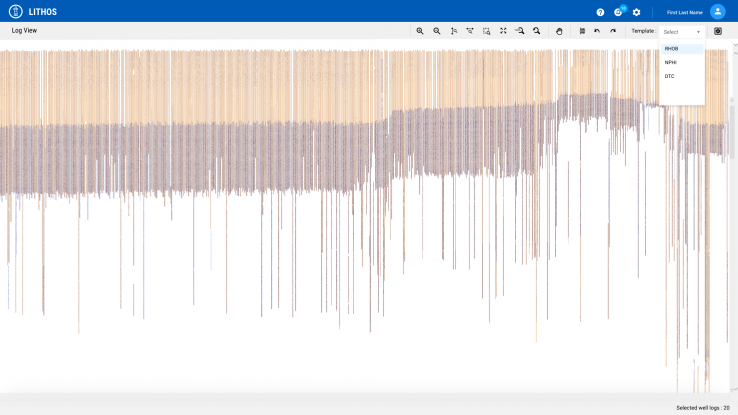Undo the last action
Viewport: 738px width, 415px height.
597,31
